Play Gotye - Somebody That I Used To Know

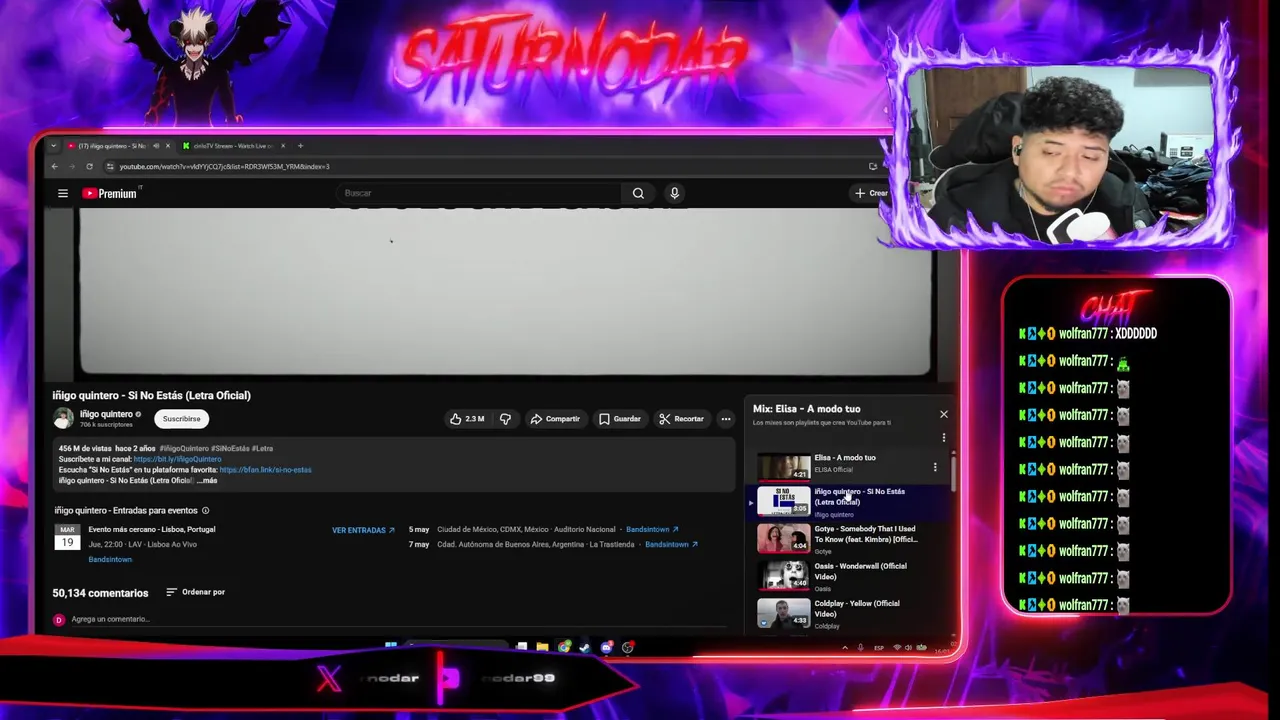(x=783, y=538)
